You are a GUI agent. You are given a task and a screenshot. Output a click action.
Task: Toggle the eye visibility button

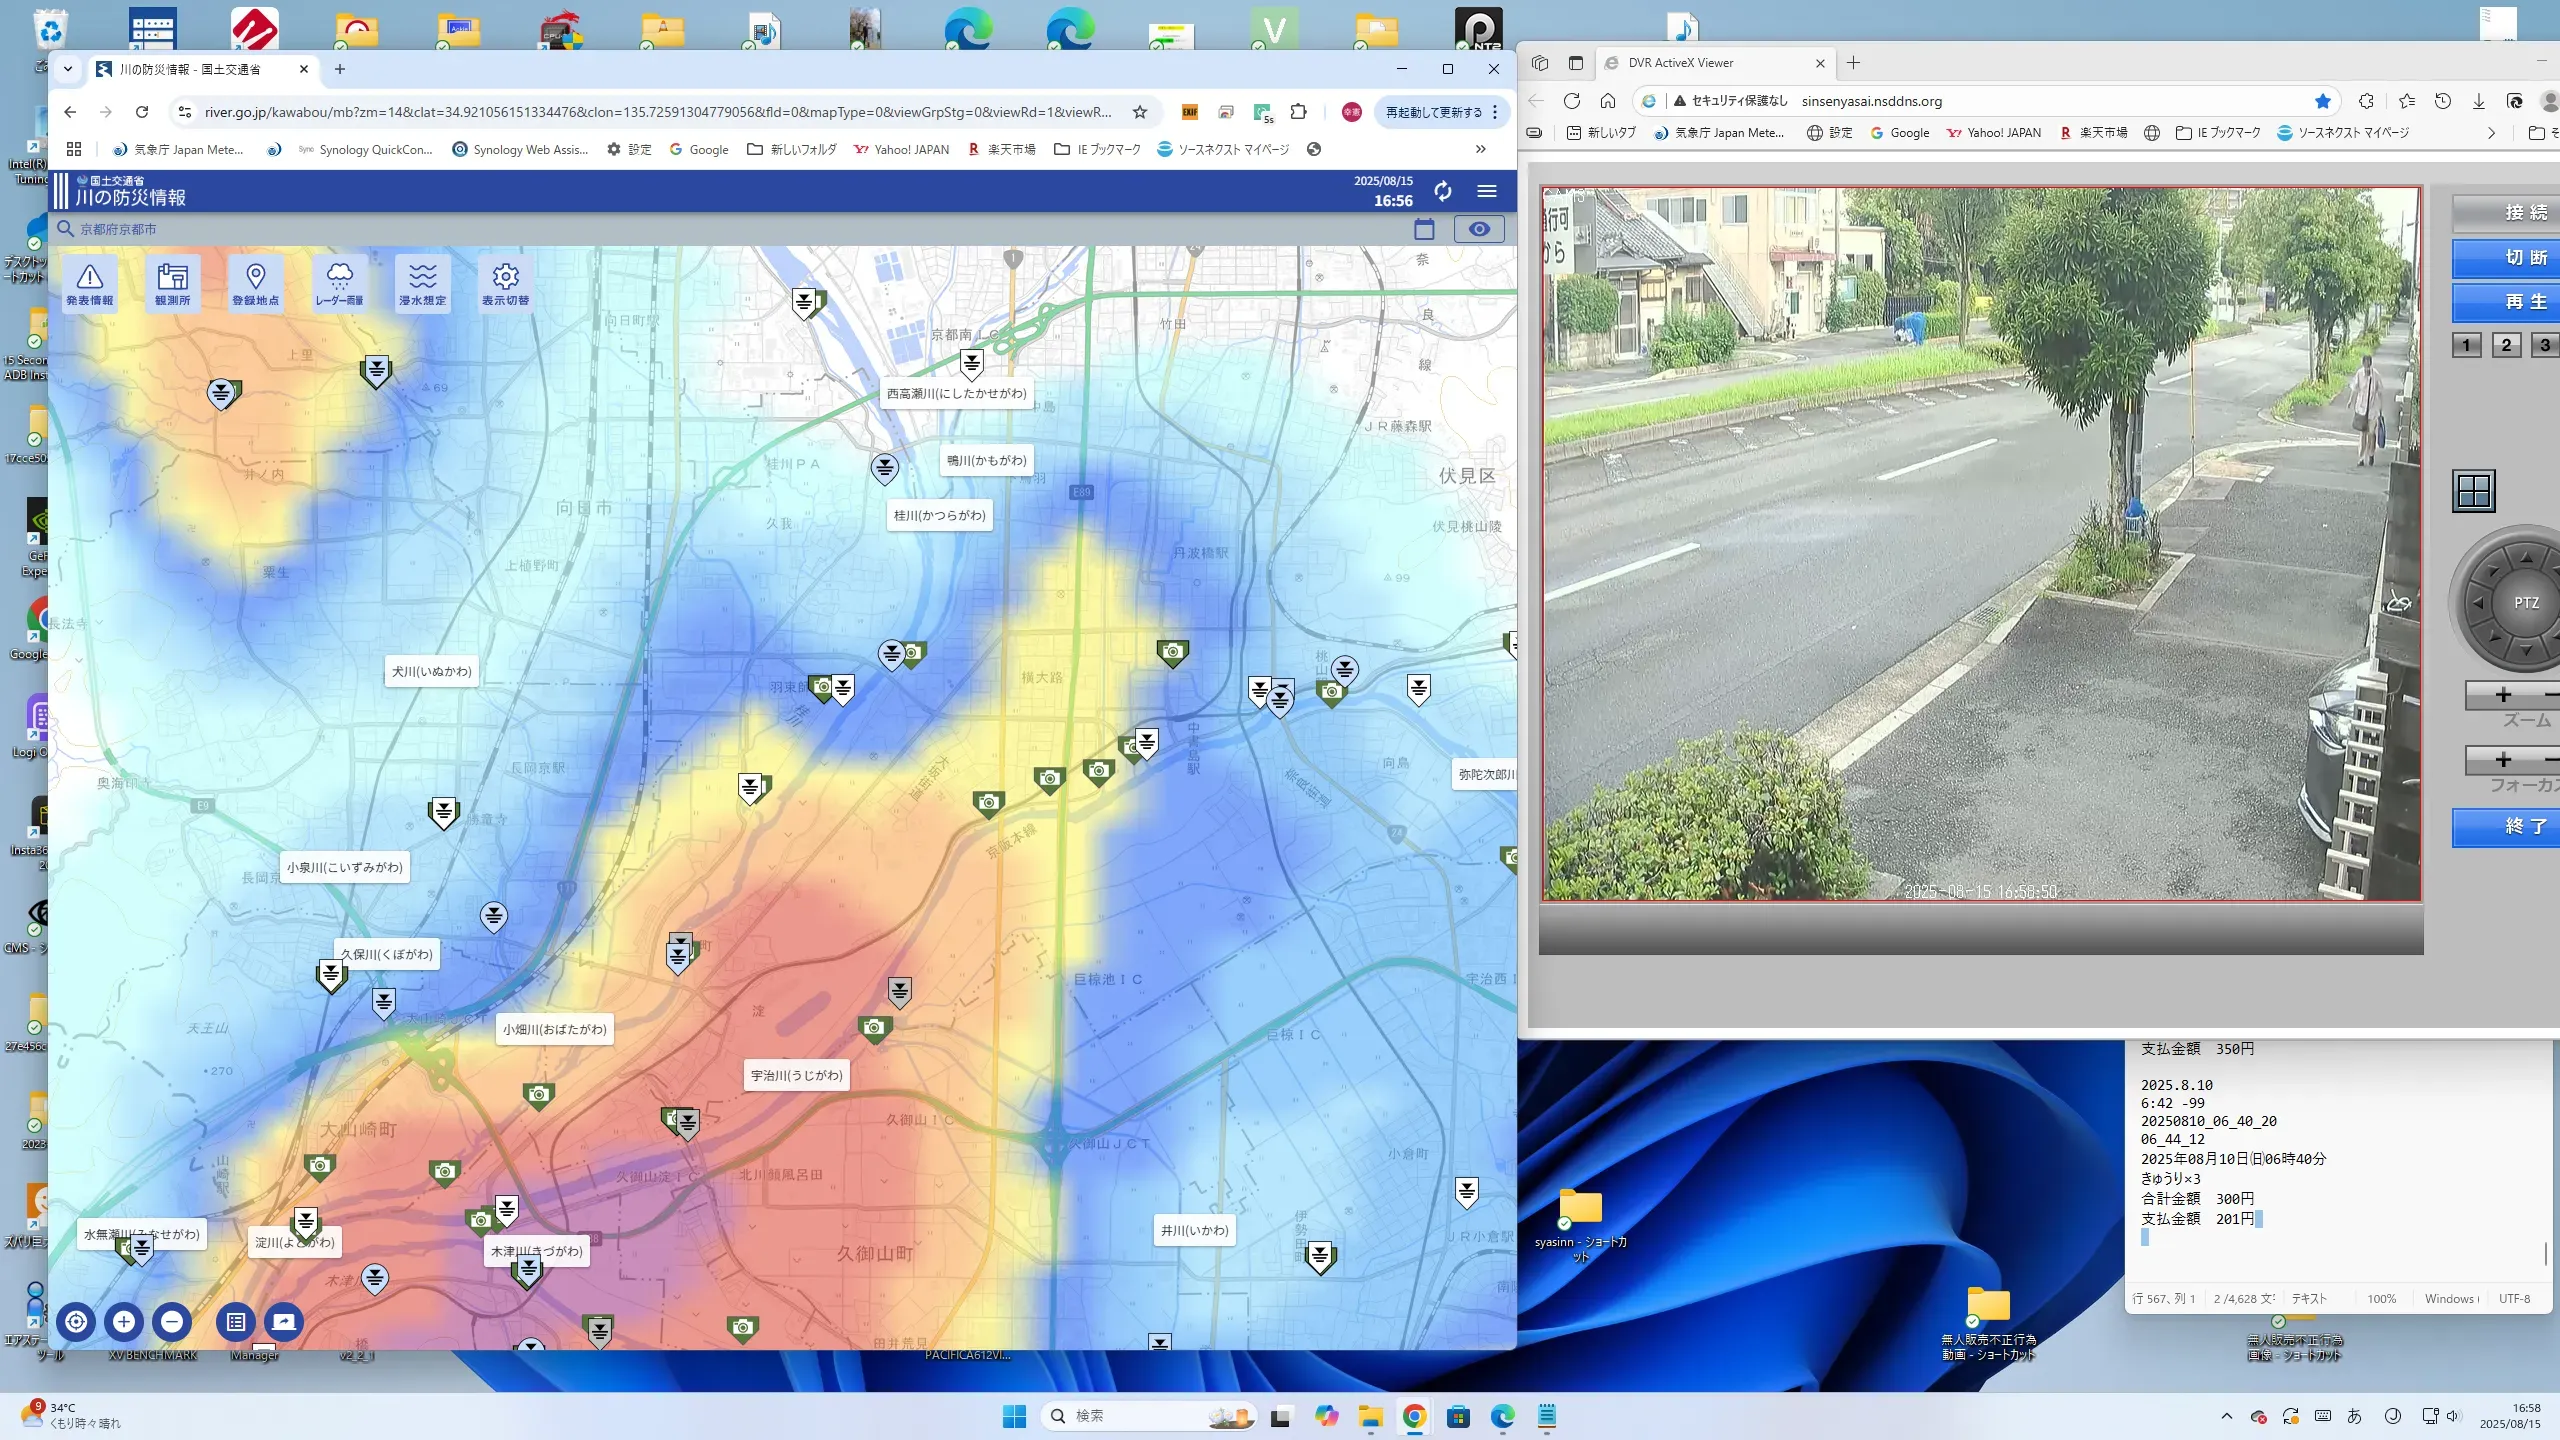pos(1478,229)
